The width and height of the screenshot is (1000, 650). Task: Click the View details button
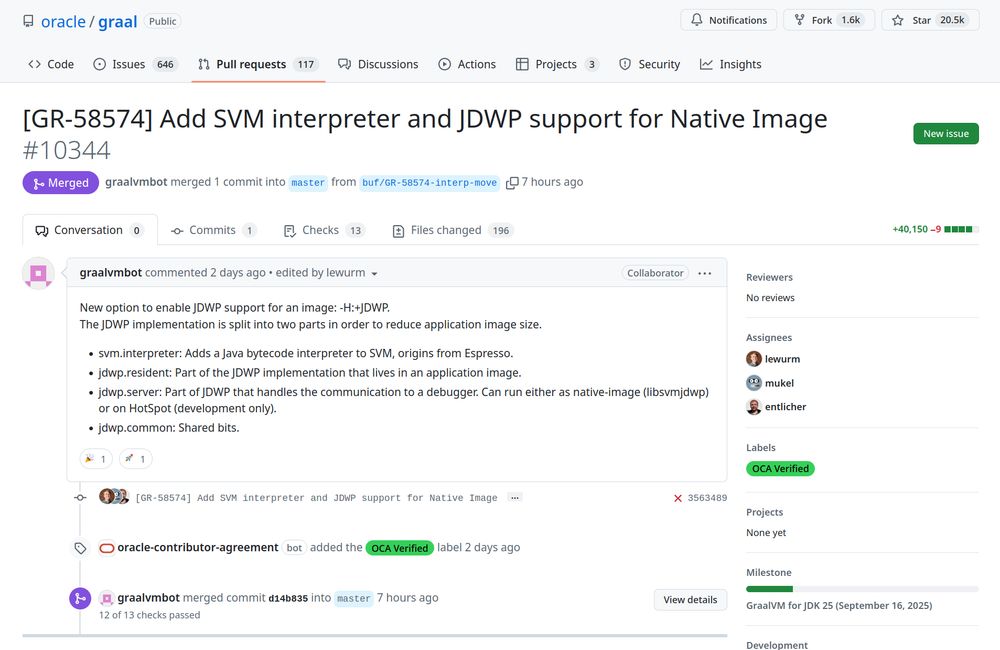(690, 600)
